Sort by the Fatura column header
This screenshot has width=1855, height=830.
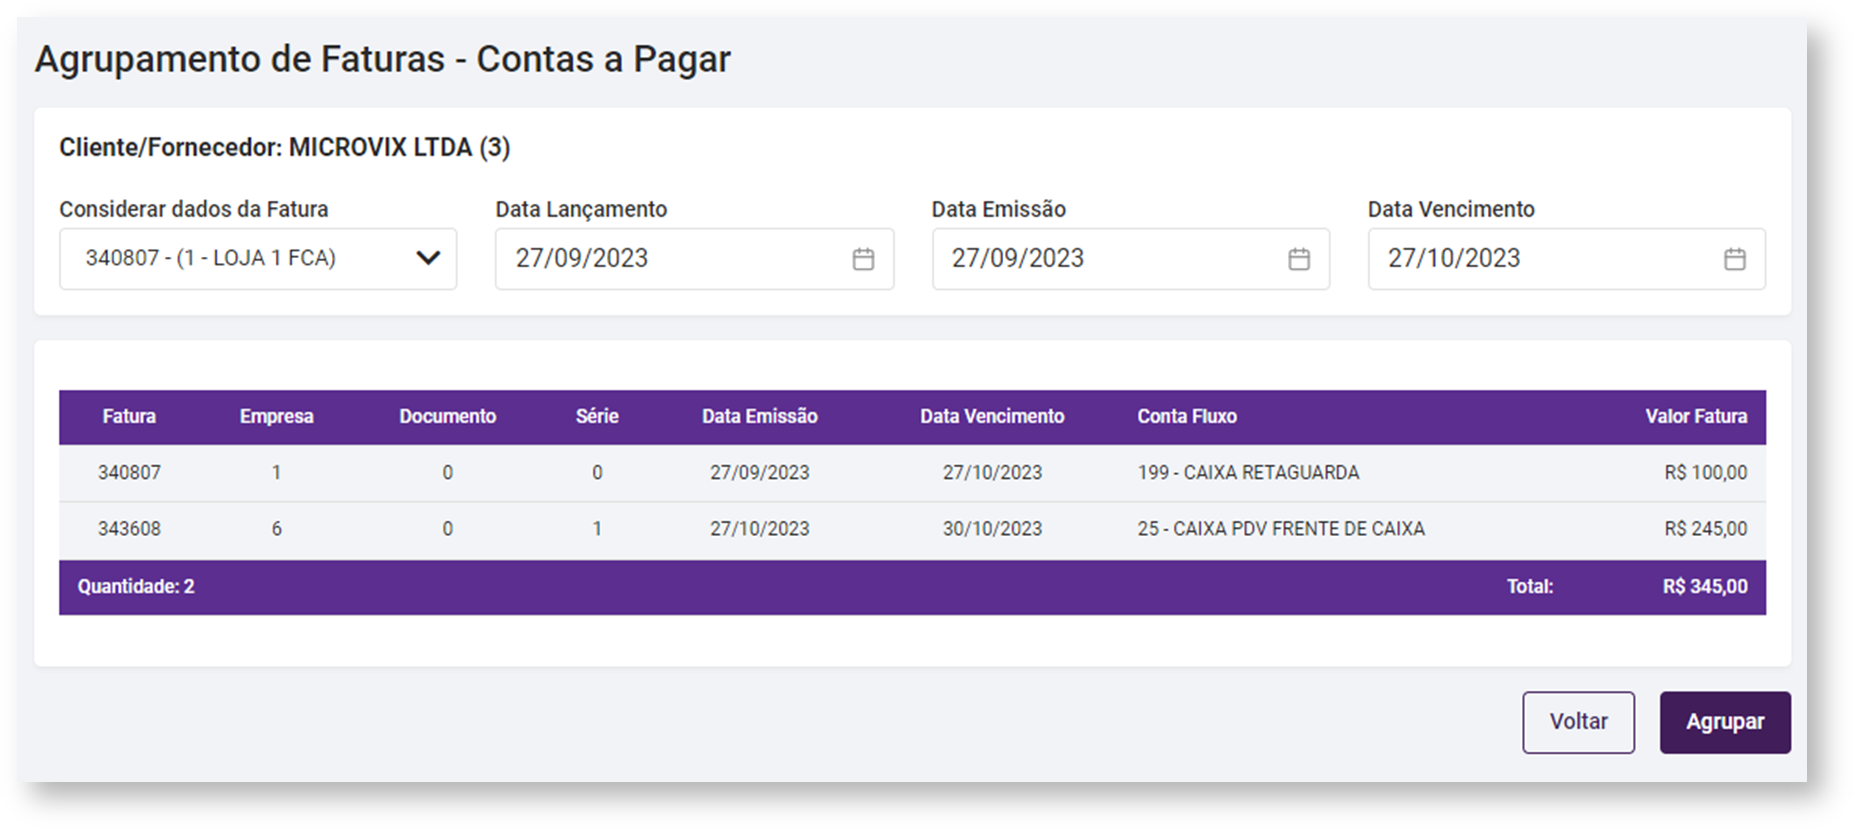(129, 417)
